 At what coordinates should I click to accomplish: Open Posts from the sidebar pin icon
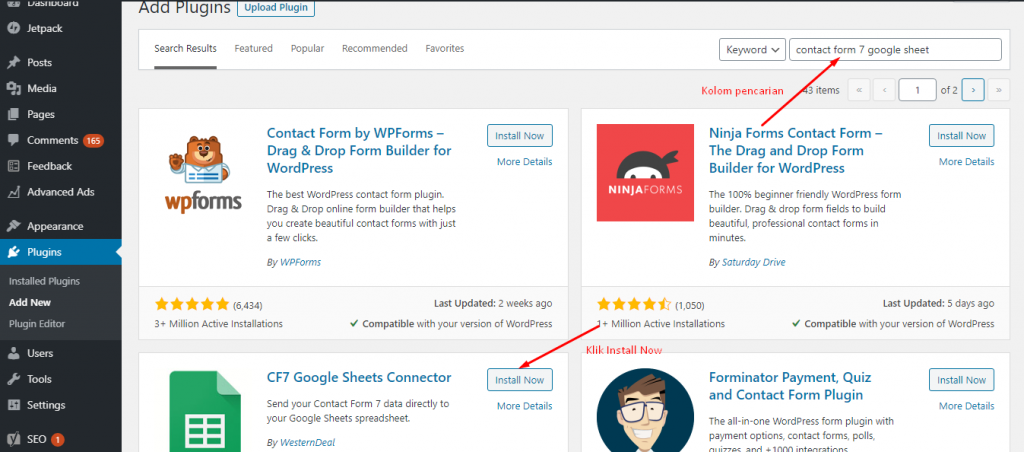point(13,62)
